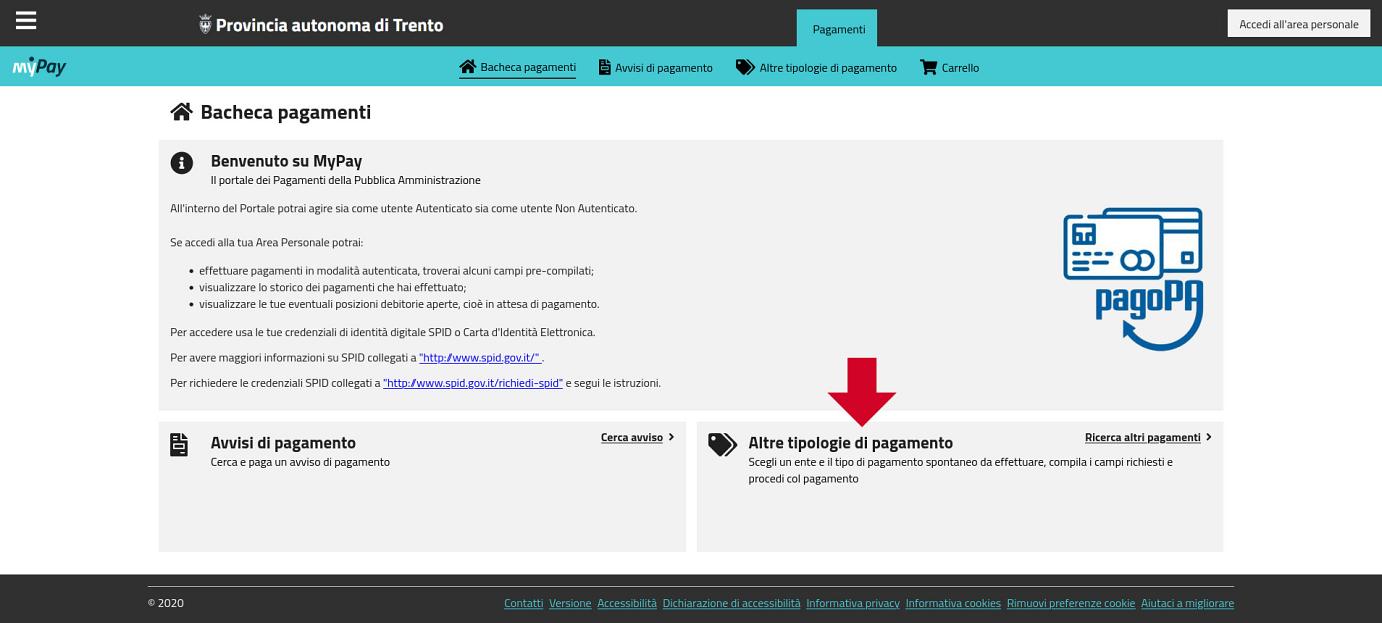The width and height of the screenshot is (1382, 623).
Task: Open Informativa privacy footer link
Action: click(853, 603)
